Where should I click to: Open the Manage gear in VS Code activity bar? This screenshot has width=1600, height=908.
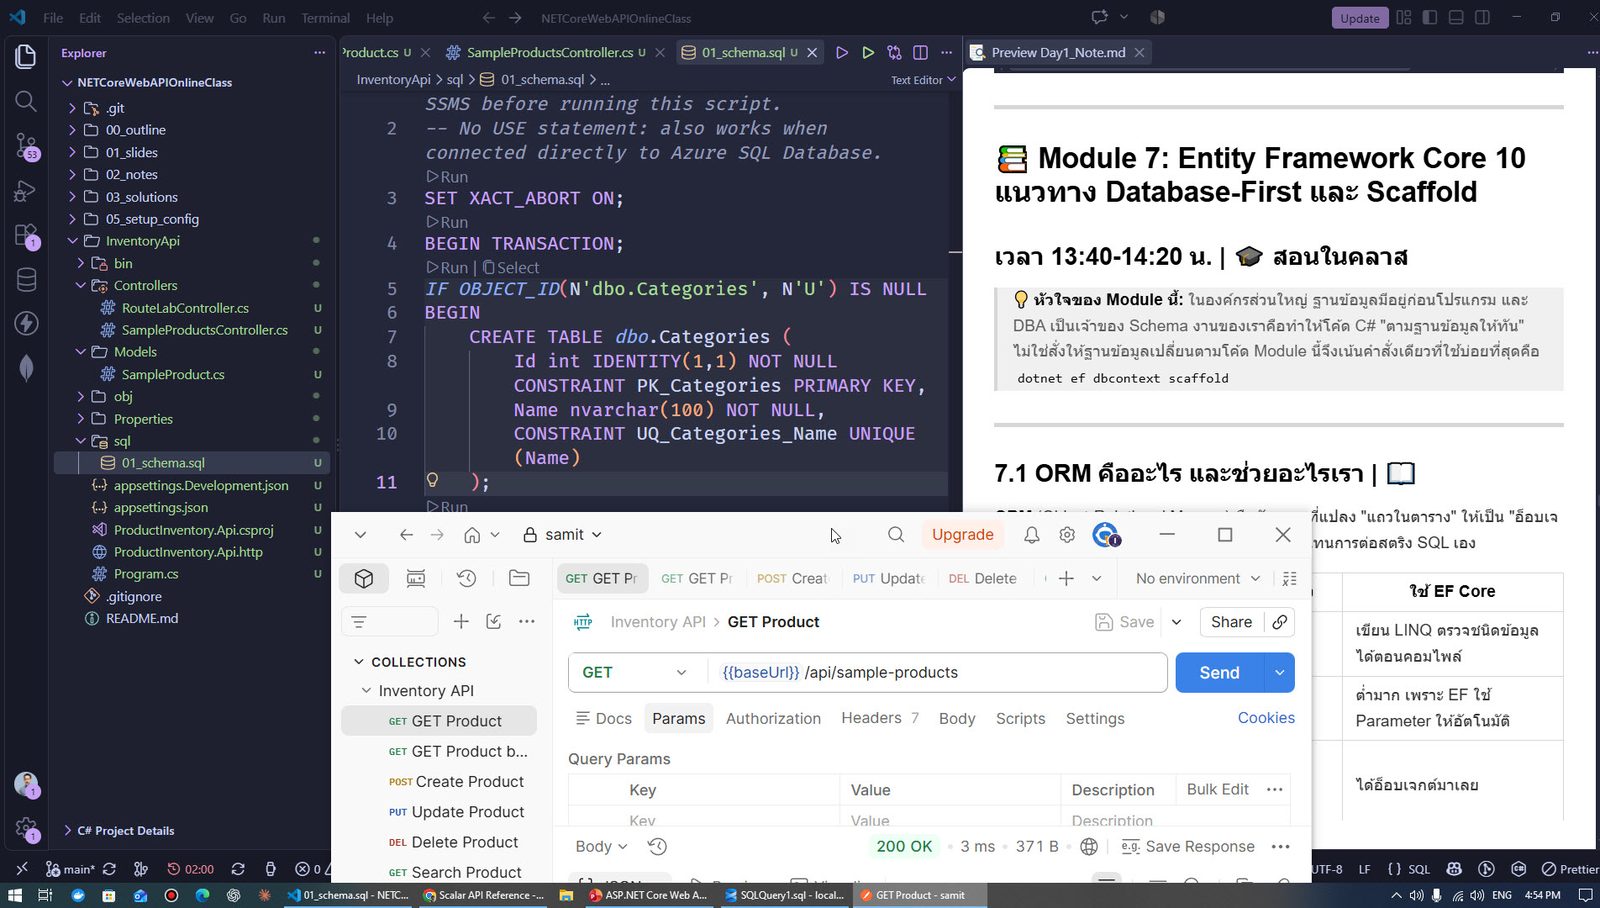coord(26,828)
